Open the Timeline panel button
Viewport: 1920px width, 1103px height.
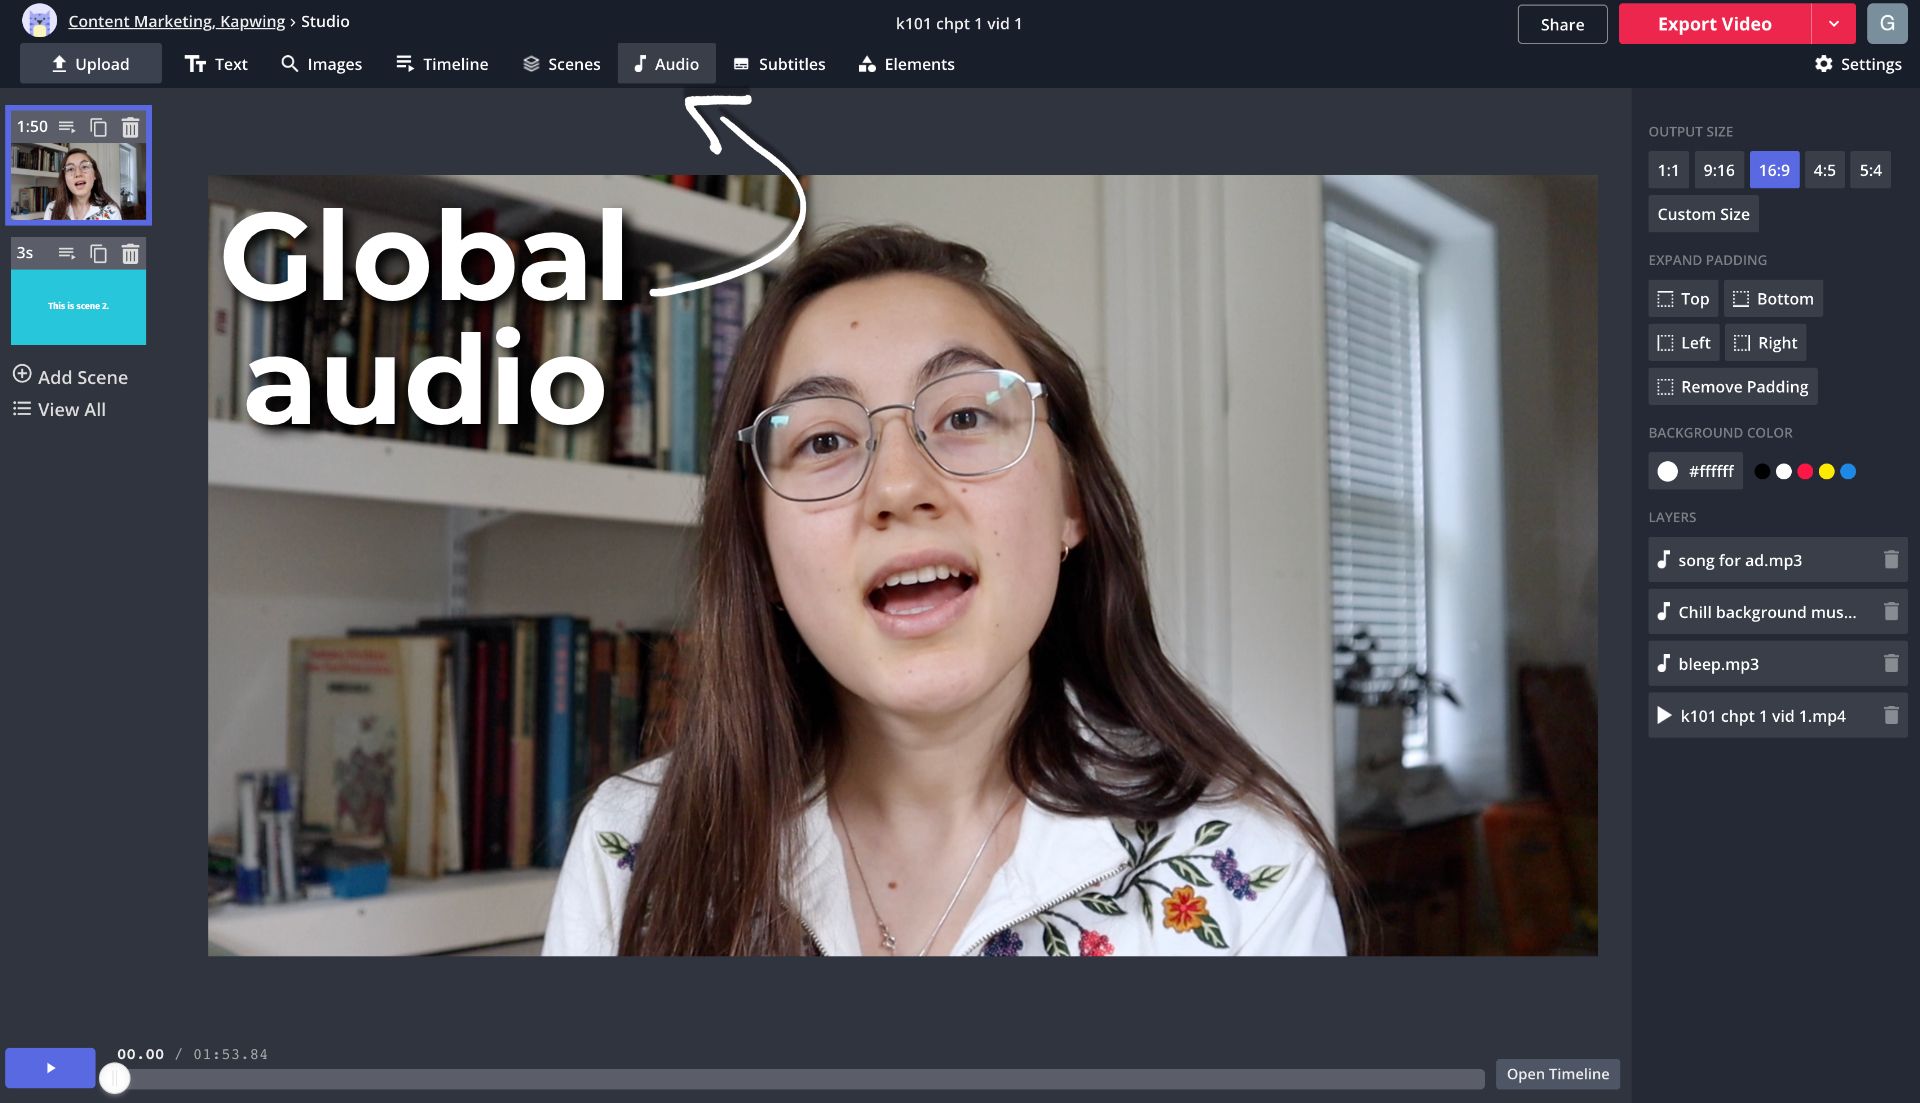pos(1557,1074)
